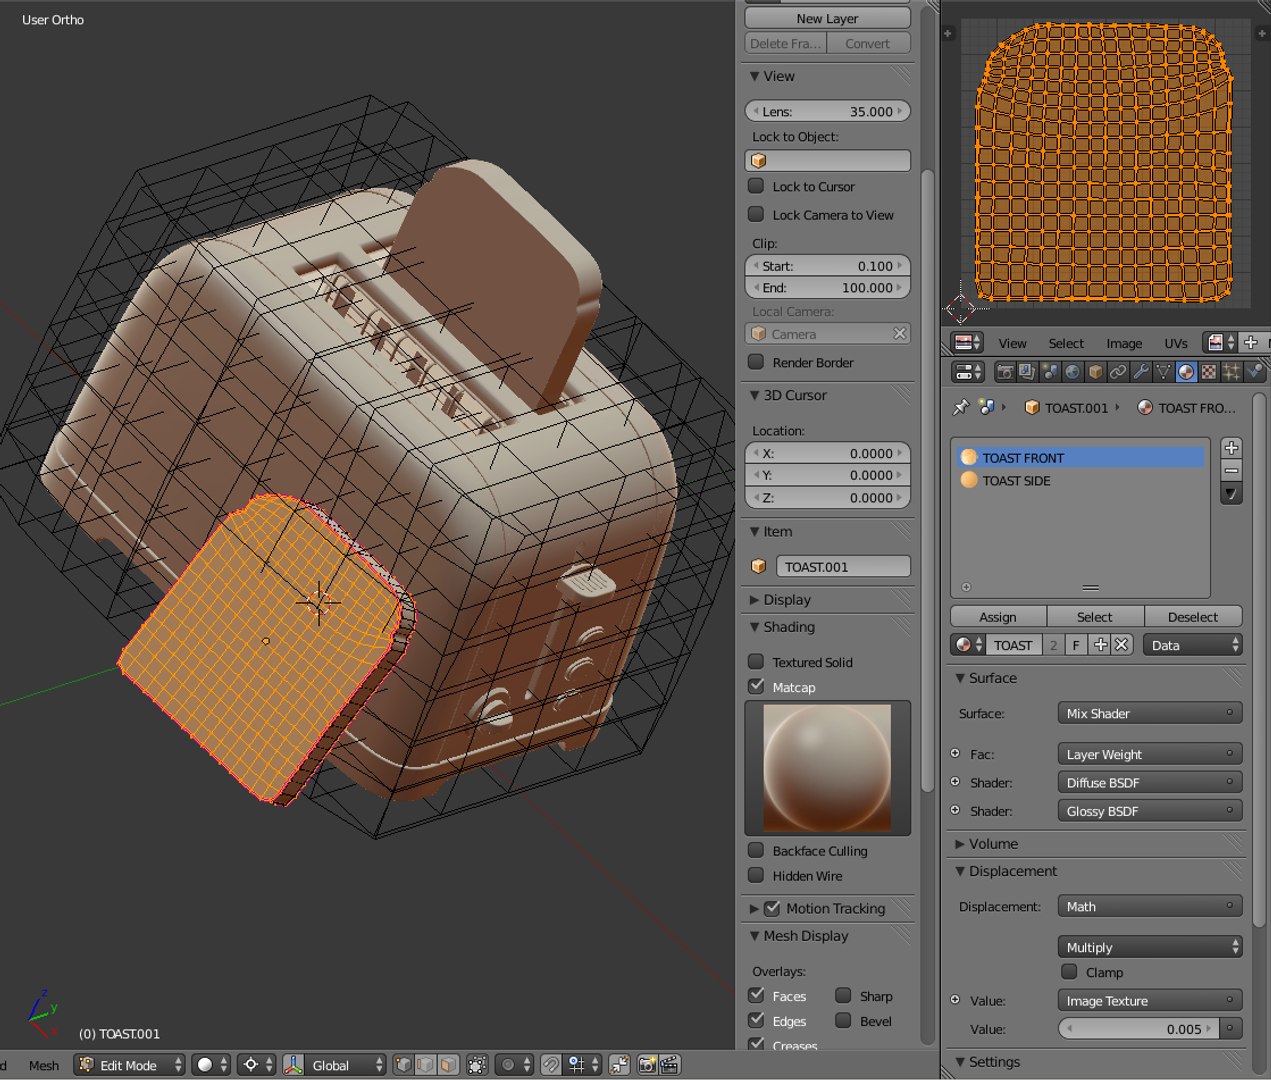1271x1080 pixels.
Task: Render OpenGL viewport animation clapper
Action: tap(670, 1065)
